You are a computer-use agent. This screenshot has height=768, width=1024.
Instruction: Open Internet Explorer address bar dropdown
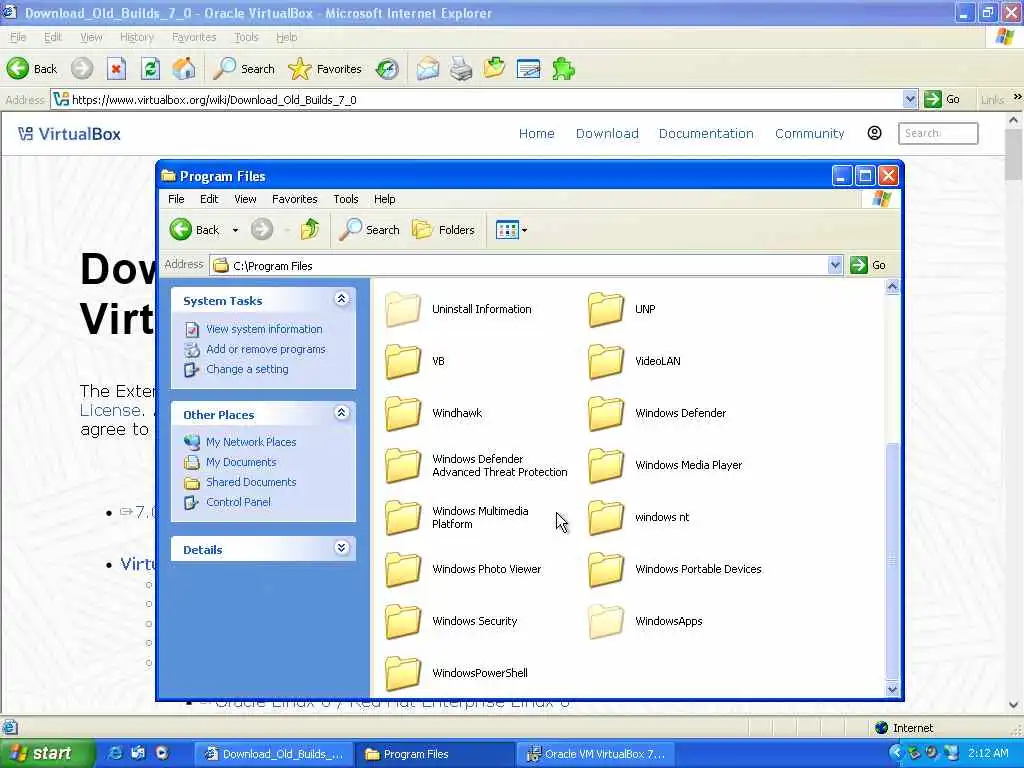pyautogui.click(x=910, y=99)
